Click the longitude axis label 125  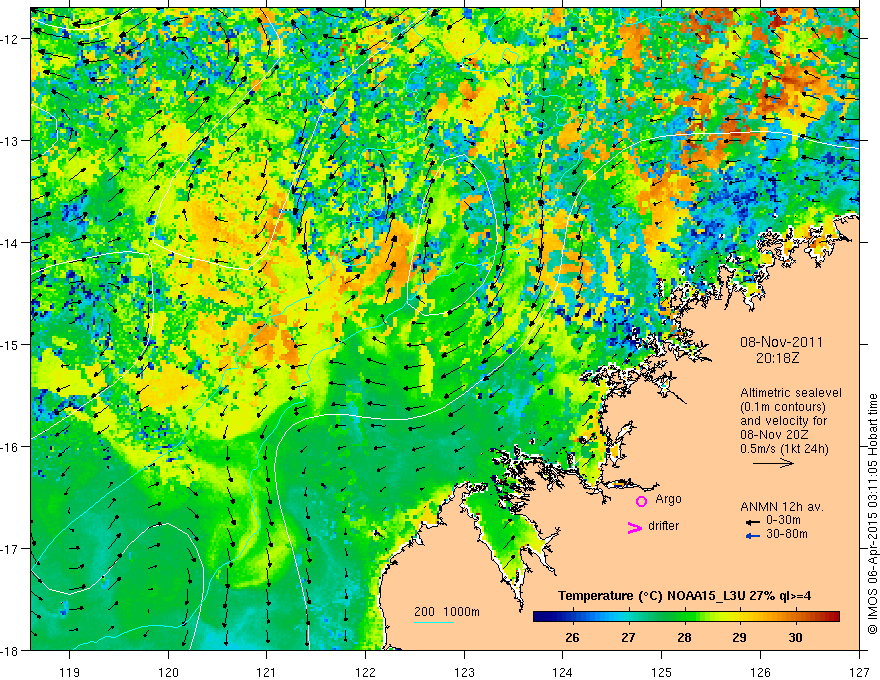click(662, 672)
